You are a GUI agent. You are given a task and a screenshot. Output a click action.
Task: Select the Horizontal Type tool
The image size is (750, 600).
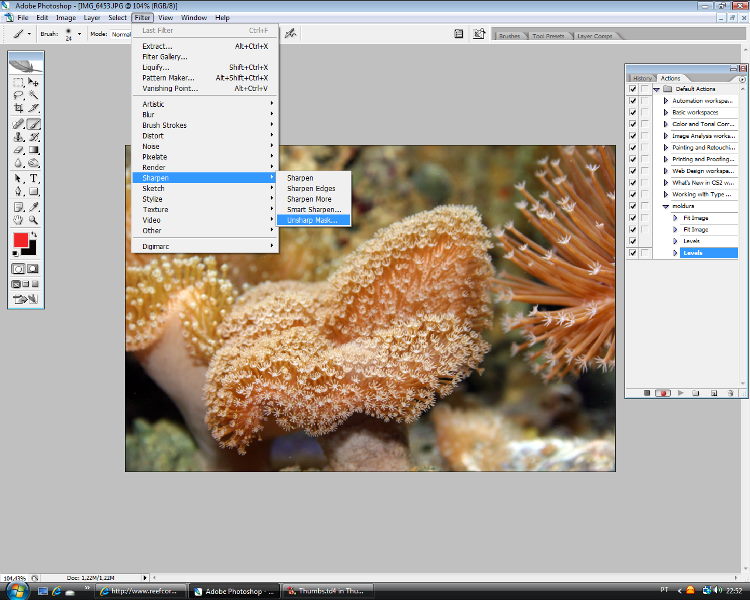pos(33,178)
